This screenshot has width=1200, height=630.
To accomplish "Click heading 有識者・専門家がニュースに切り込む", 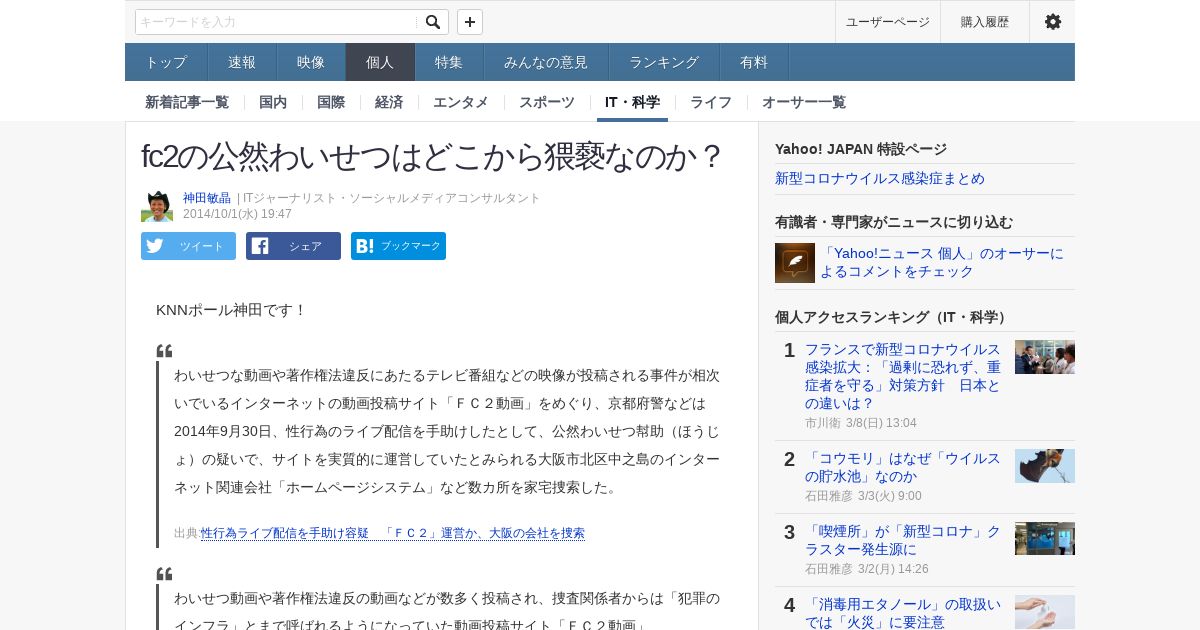I will (x=894, y=222).
